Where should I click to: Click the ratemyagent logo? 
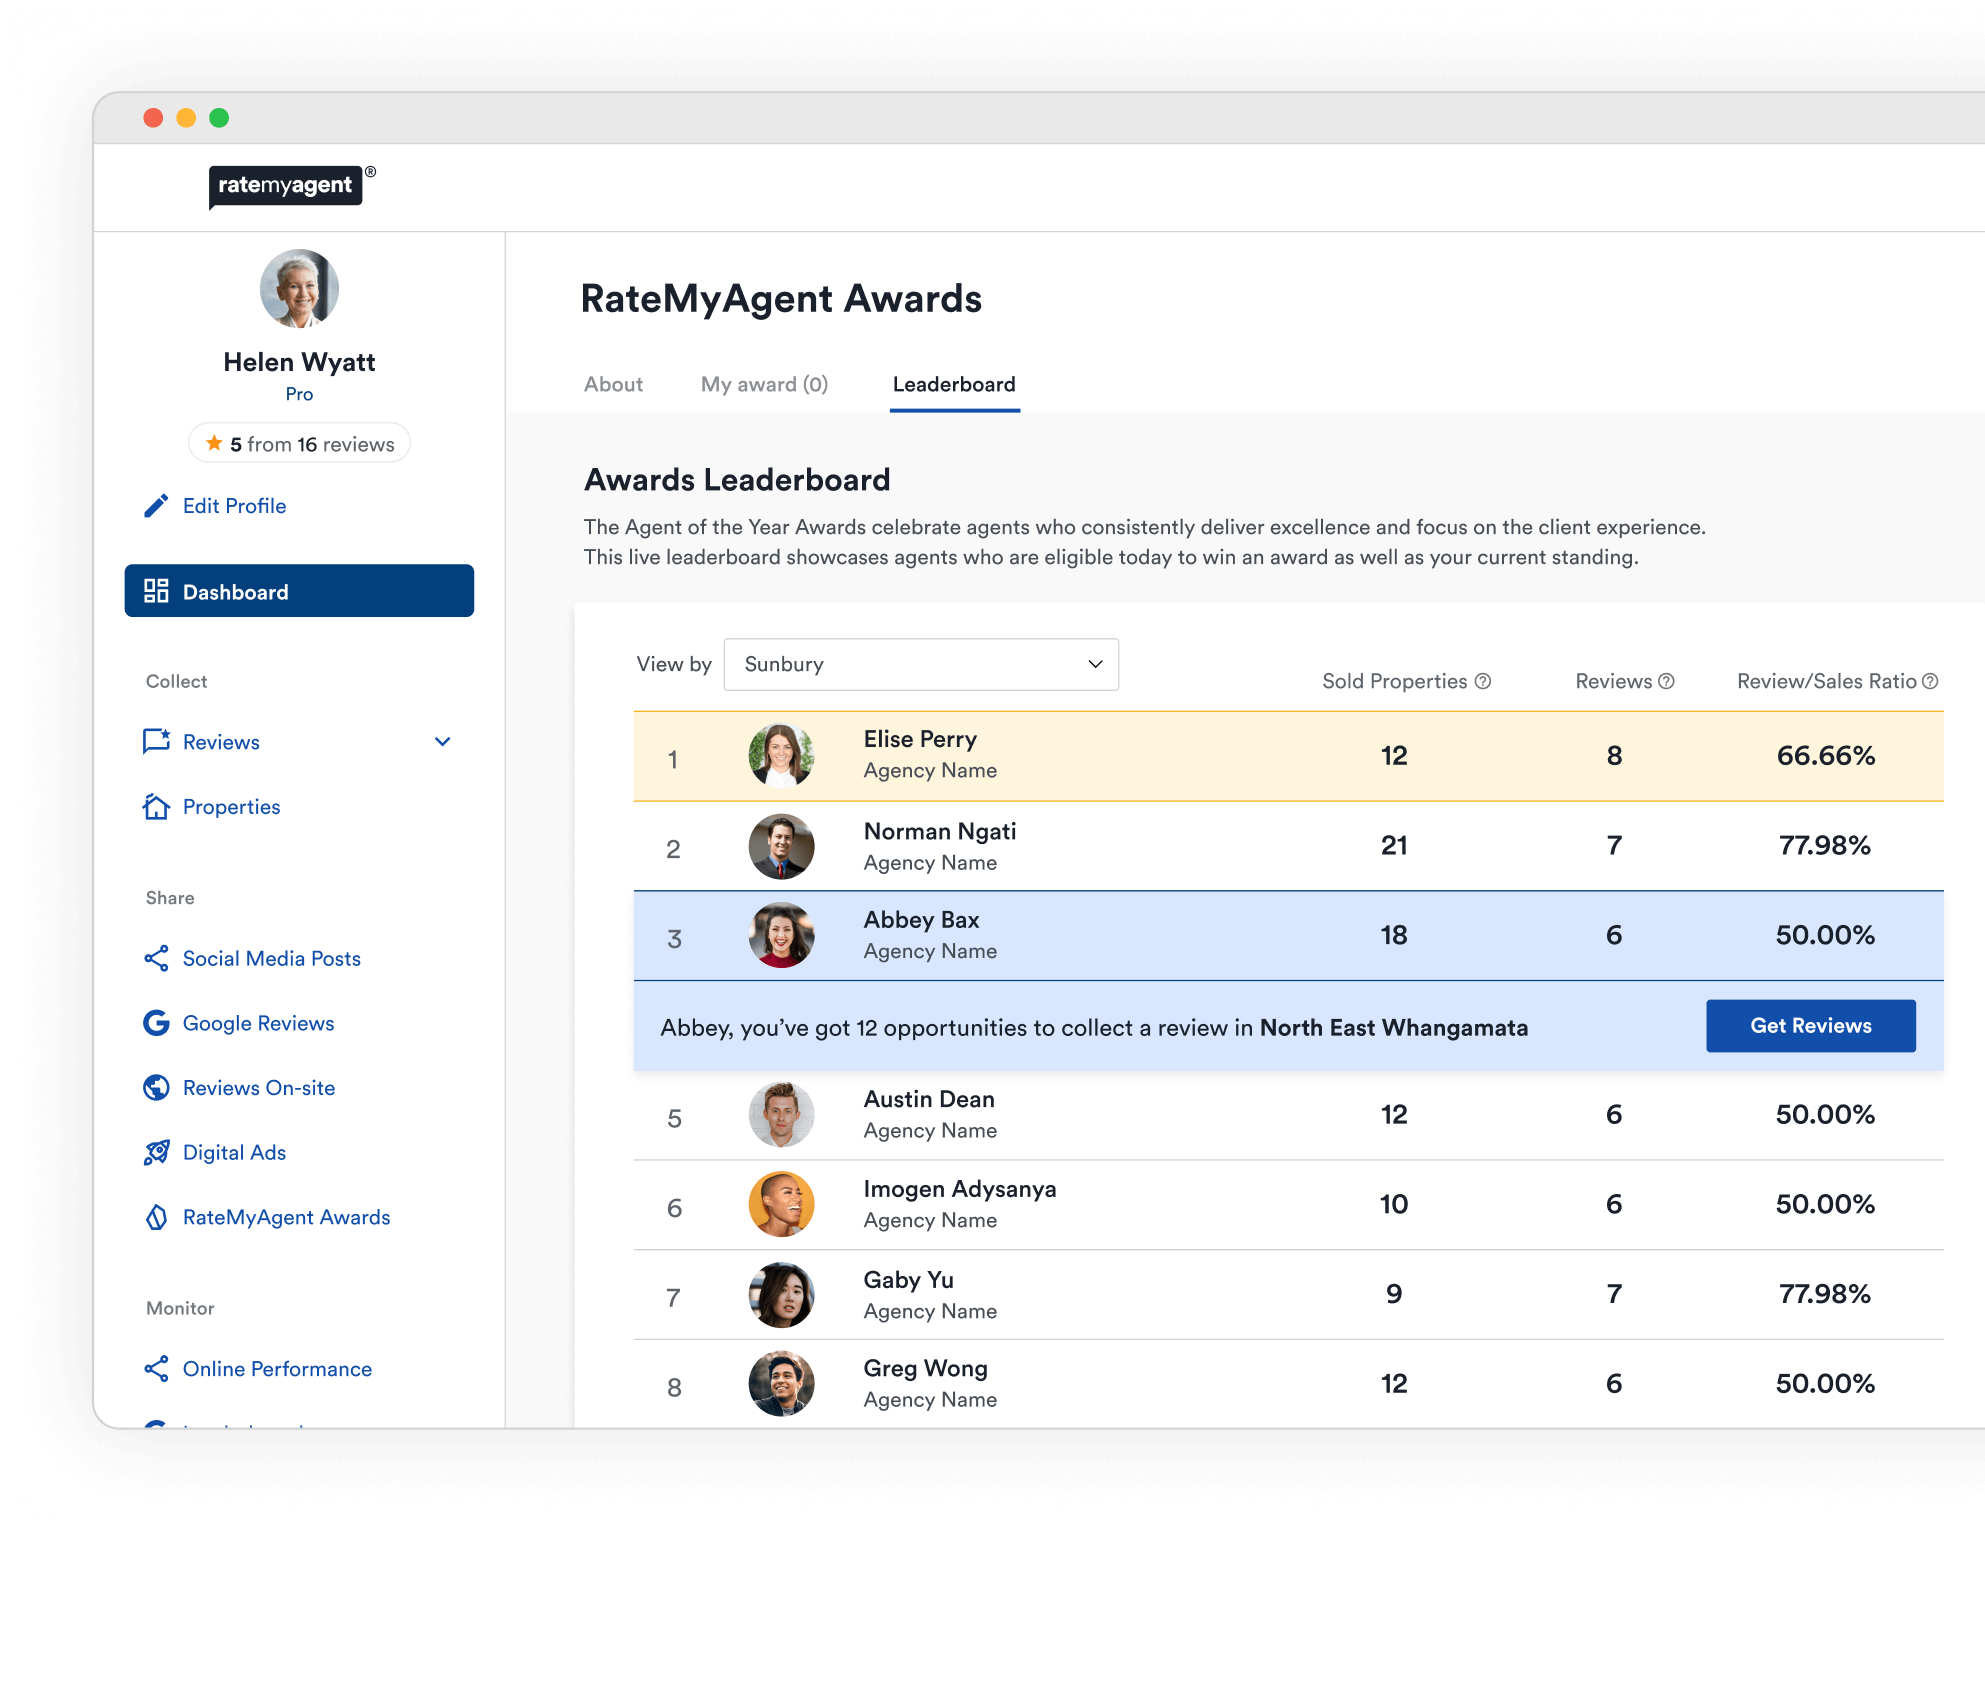pos(287,186)
